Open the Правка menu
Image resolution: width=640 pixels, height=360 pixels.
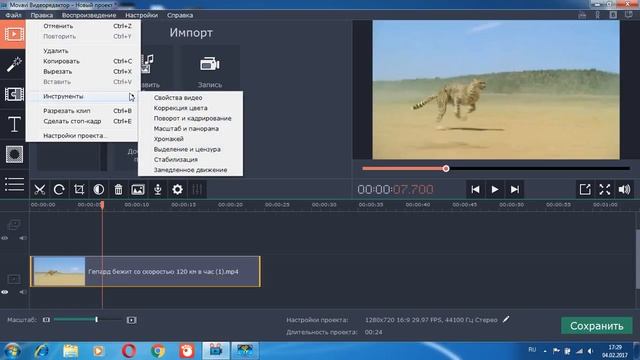tap(42, 15)
